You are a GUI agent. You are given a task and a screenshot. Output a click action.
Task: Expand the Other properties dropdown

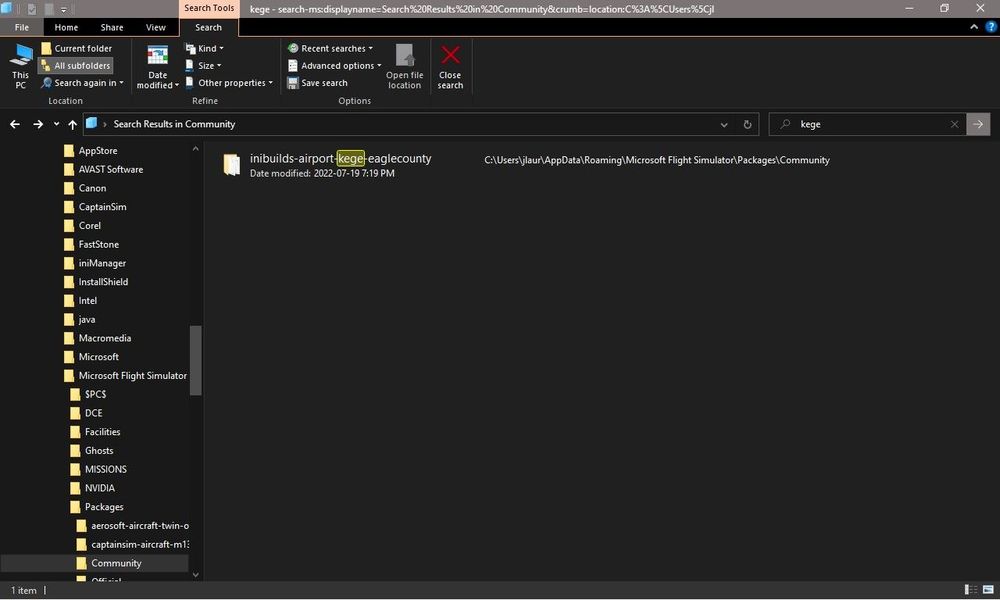[x=230, y=83]
